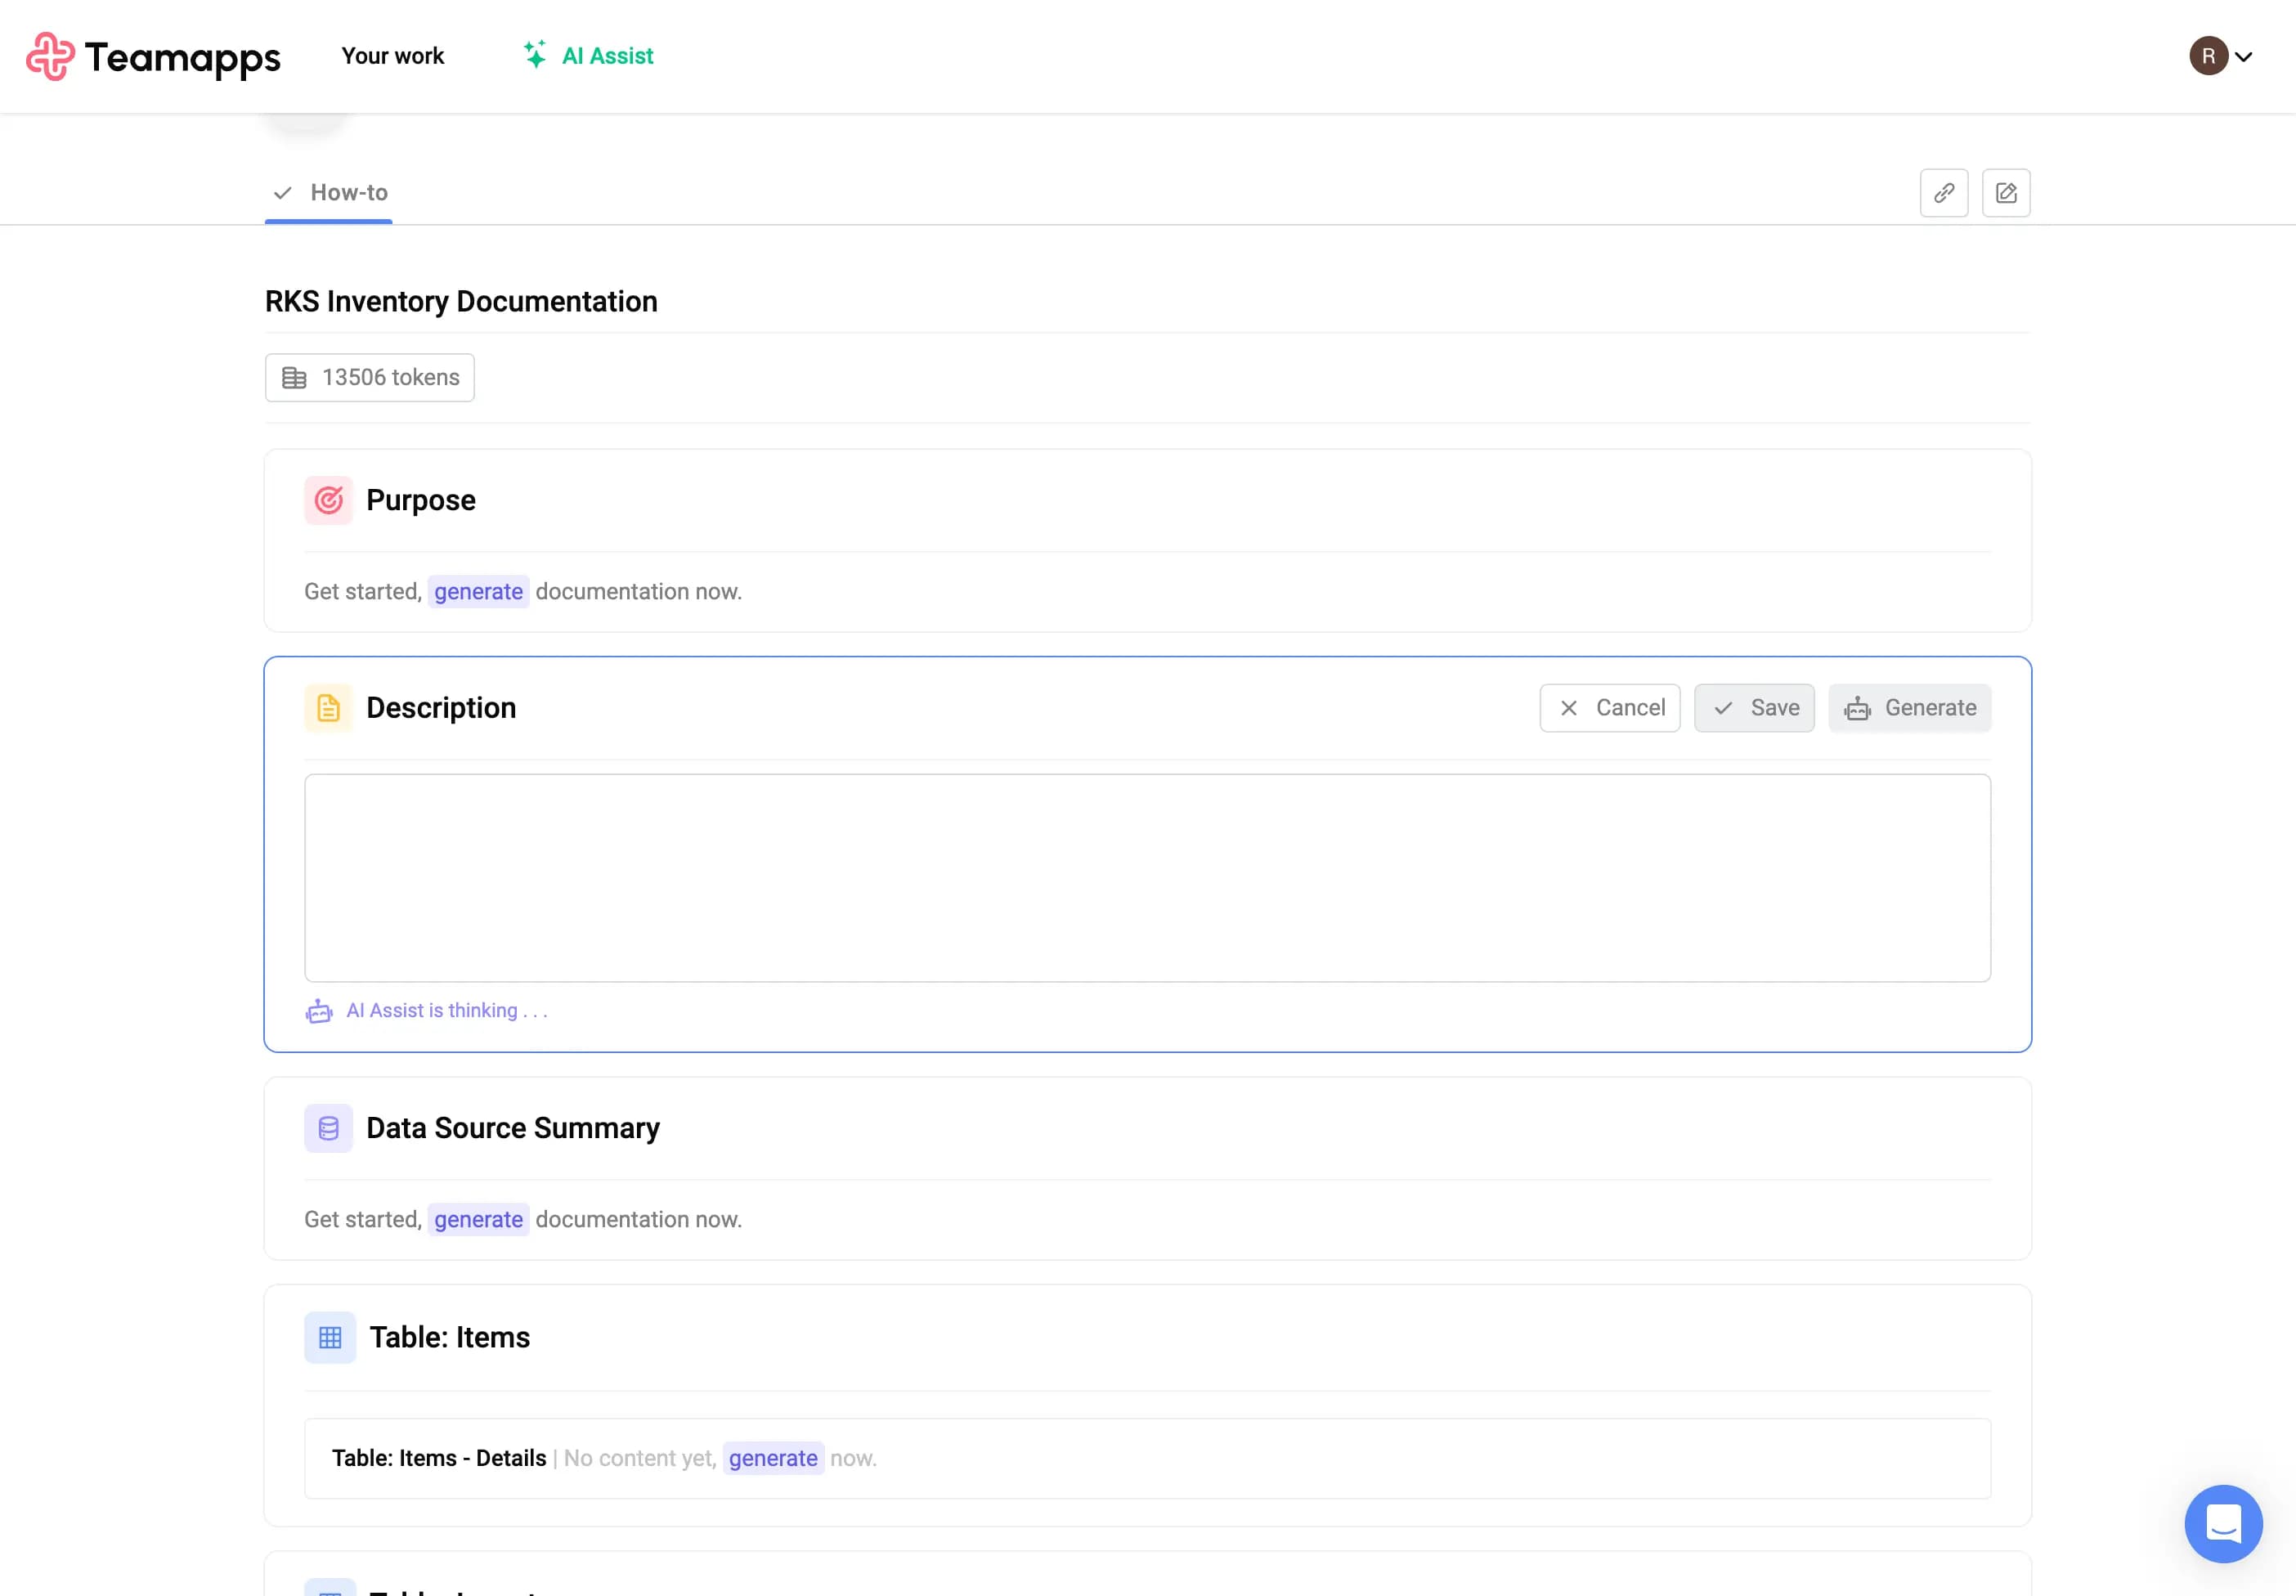Click generate link under Purpose
The image size is (2296, 1596).
478,592
